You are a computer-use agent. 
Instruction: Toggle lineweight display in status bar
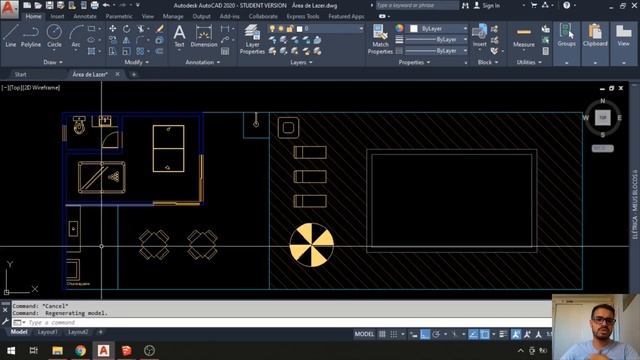click(503, 334)
